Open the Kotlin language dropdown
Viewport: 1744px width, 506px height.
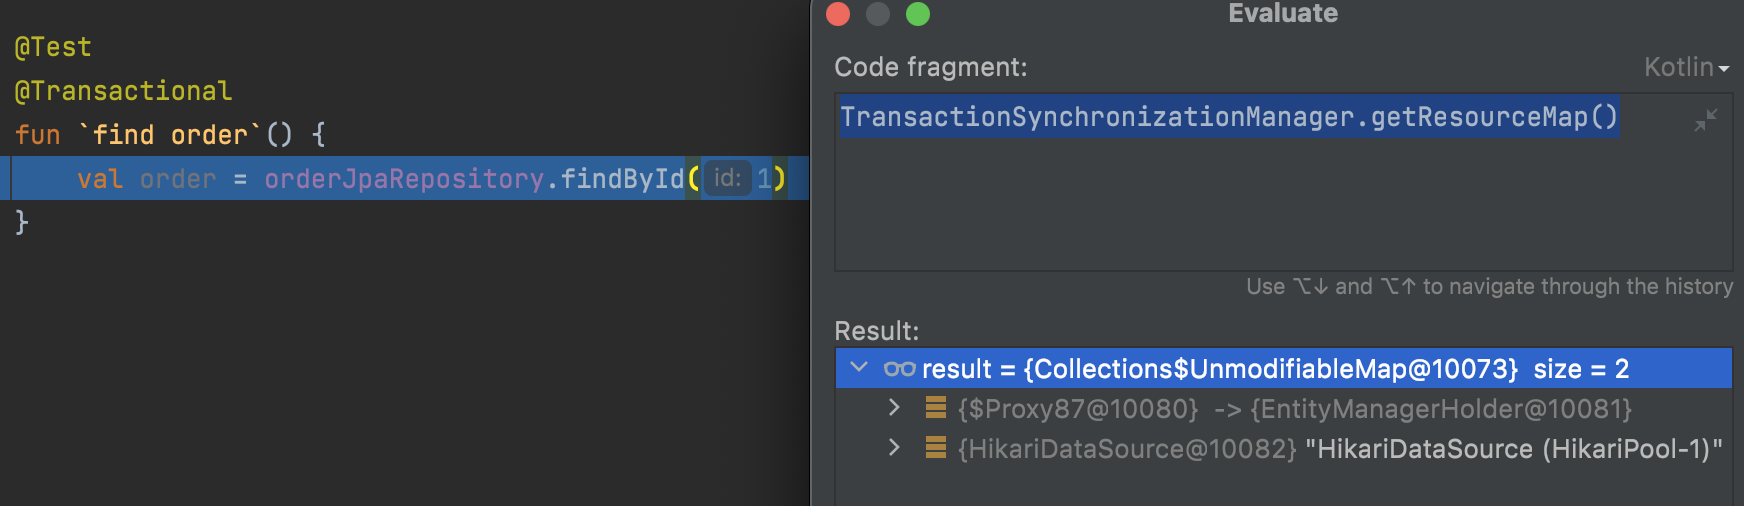[x=1687, y=67]
